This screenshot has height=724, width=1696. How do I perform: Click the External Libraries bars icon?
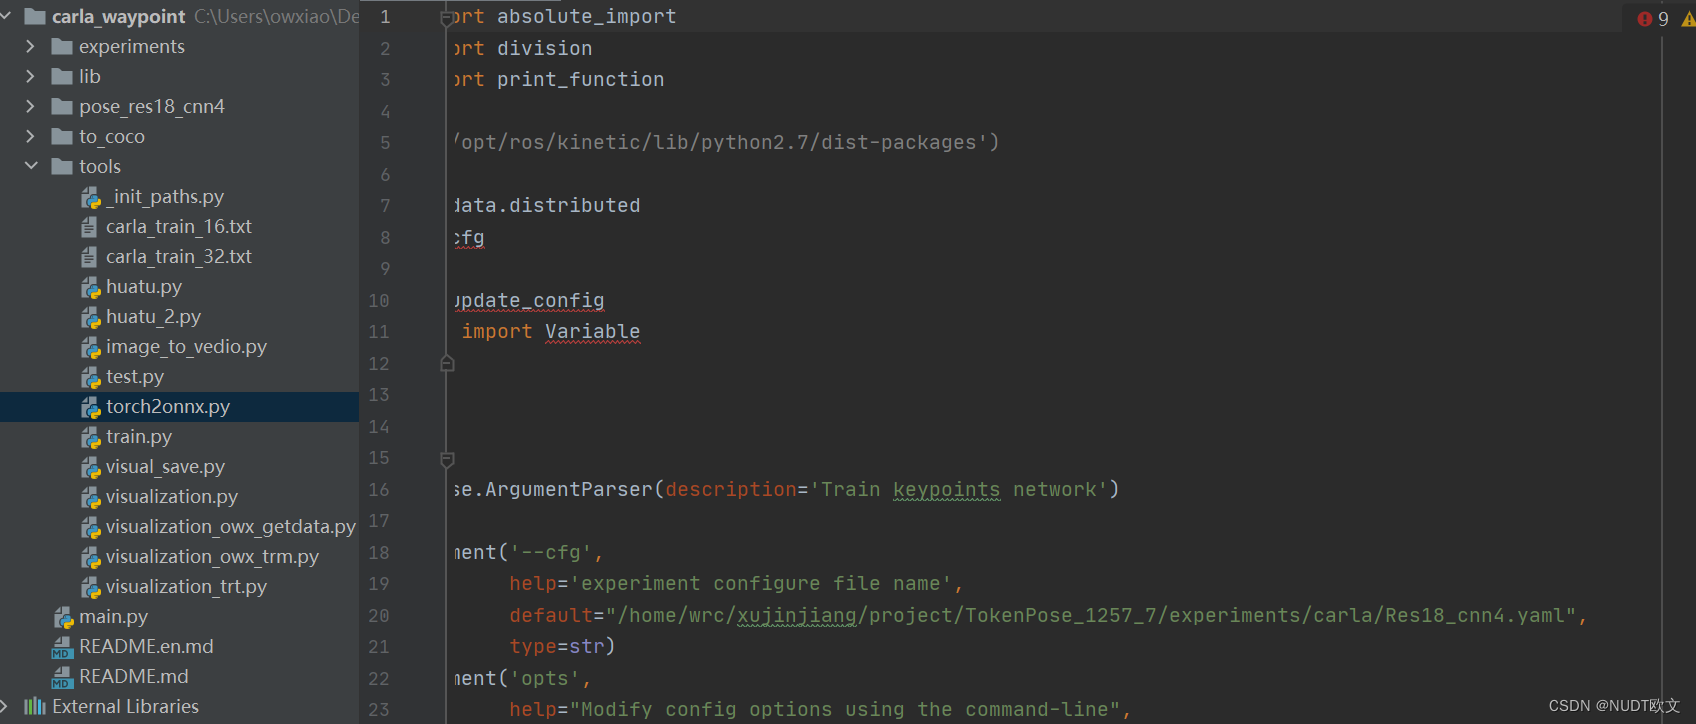click(x=35, y=706)
